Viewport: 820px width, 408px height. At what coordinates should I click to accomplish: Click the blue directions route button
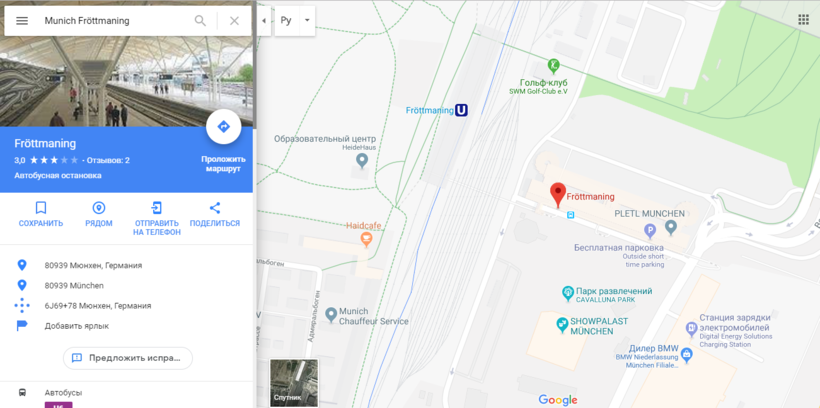224,127
